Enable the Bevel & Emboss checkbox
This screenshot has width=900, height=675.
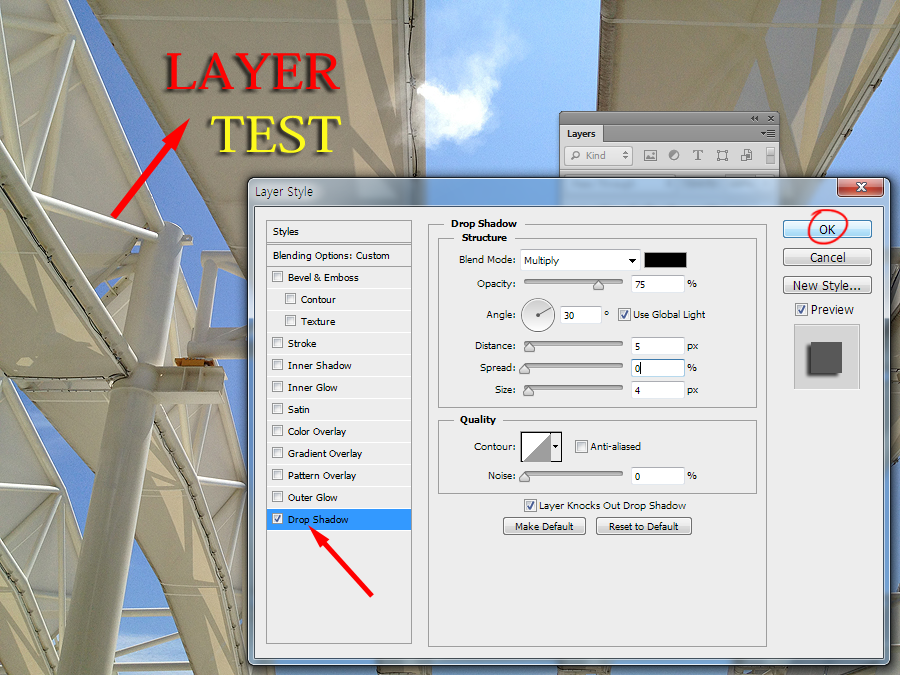point(278,277)
